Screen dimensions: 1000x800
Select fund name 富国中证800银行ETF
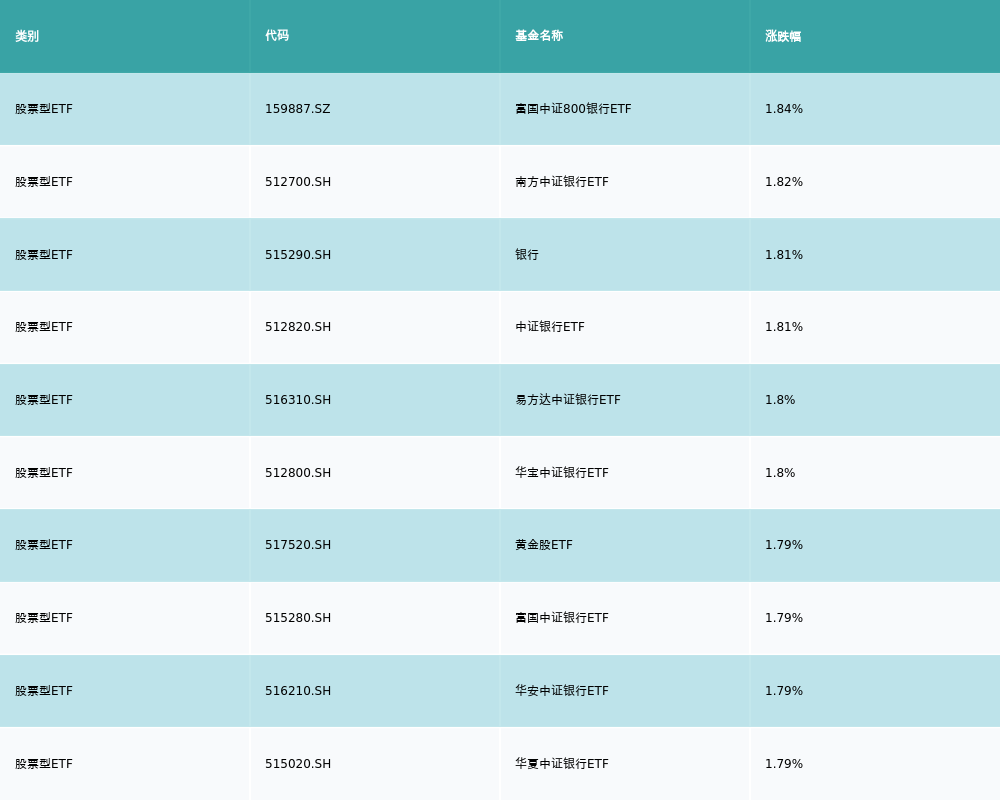pos(573,109)
